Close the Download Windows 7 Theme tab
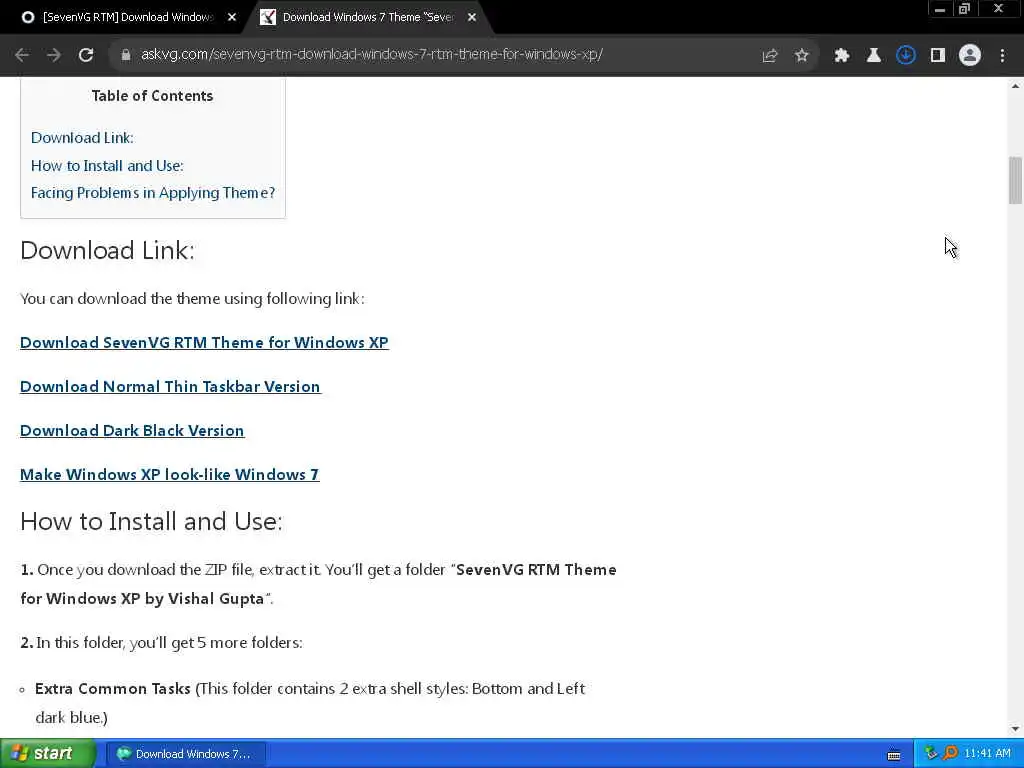 472,18
